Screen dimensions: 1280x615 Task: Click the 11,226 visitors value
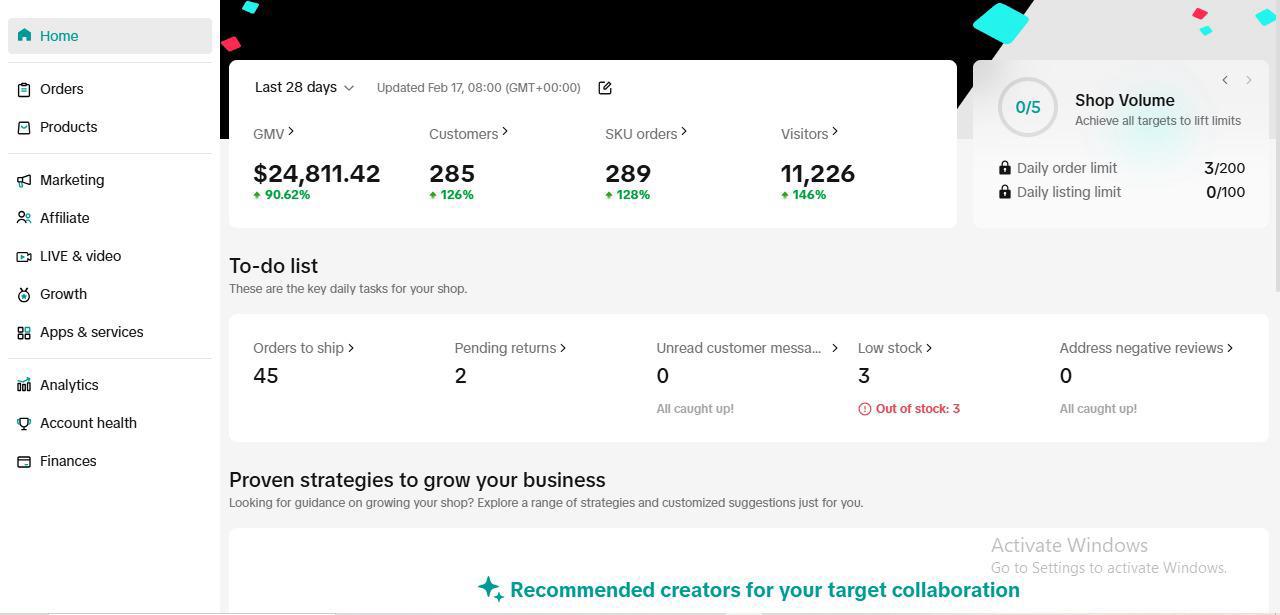[818, 174]
